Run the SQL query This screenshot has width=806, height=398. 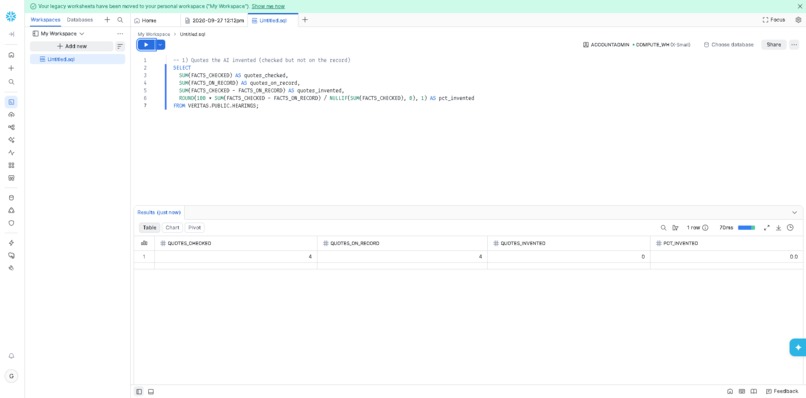(x=146, y=45)
